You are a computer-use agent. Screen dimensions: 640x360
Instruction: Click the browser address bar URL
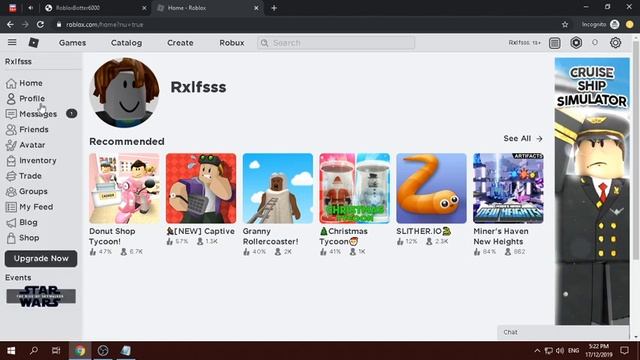[x=104, y=24]
